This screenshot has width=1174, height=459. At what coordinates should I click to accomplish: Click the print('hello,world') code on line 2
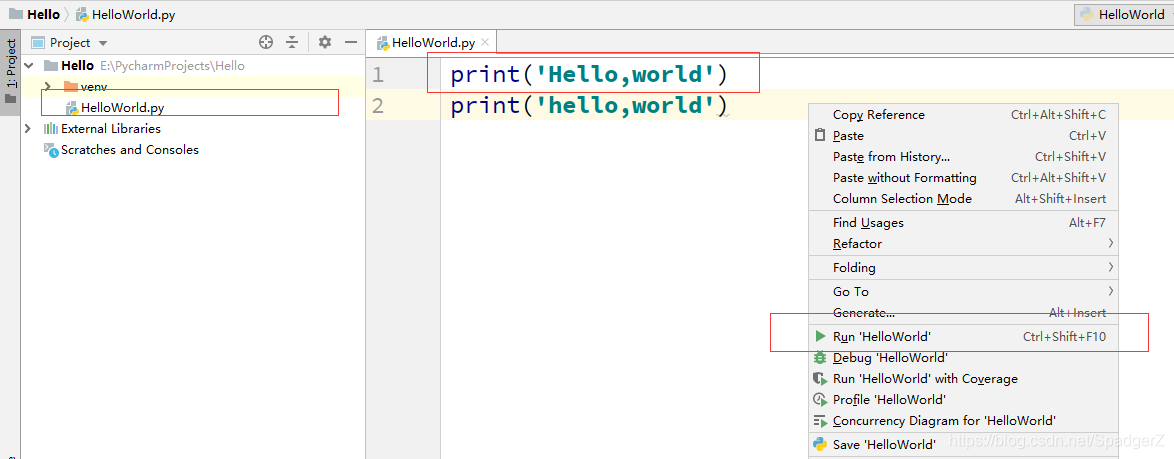(x=589, y=106)
